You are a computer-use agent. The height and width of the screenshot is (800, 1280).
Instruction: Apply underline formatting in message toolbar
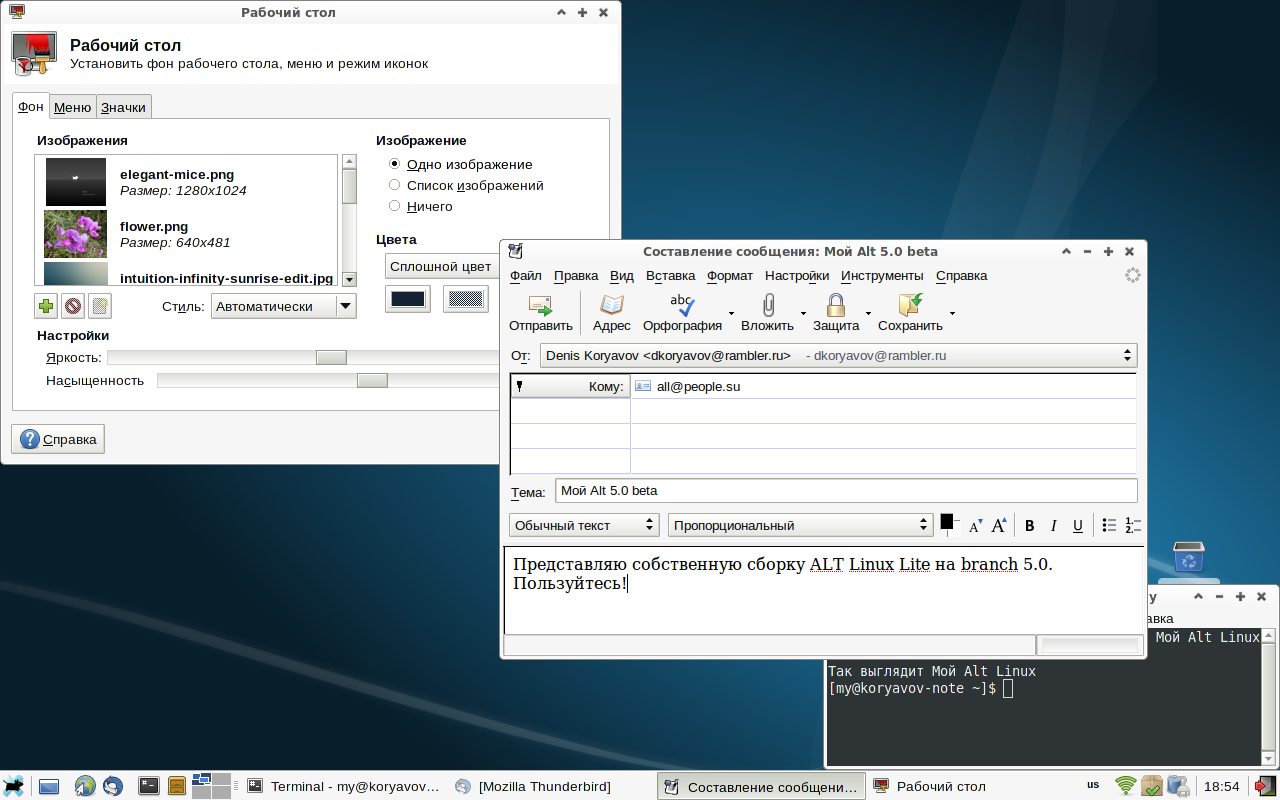point(1078,525)
